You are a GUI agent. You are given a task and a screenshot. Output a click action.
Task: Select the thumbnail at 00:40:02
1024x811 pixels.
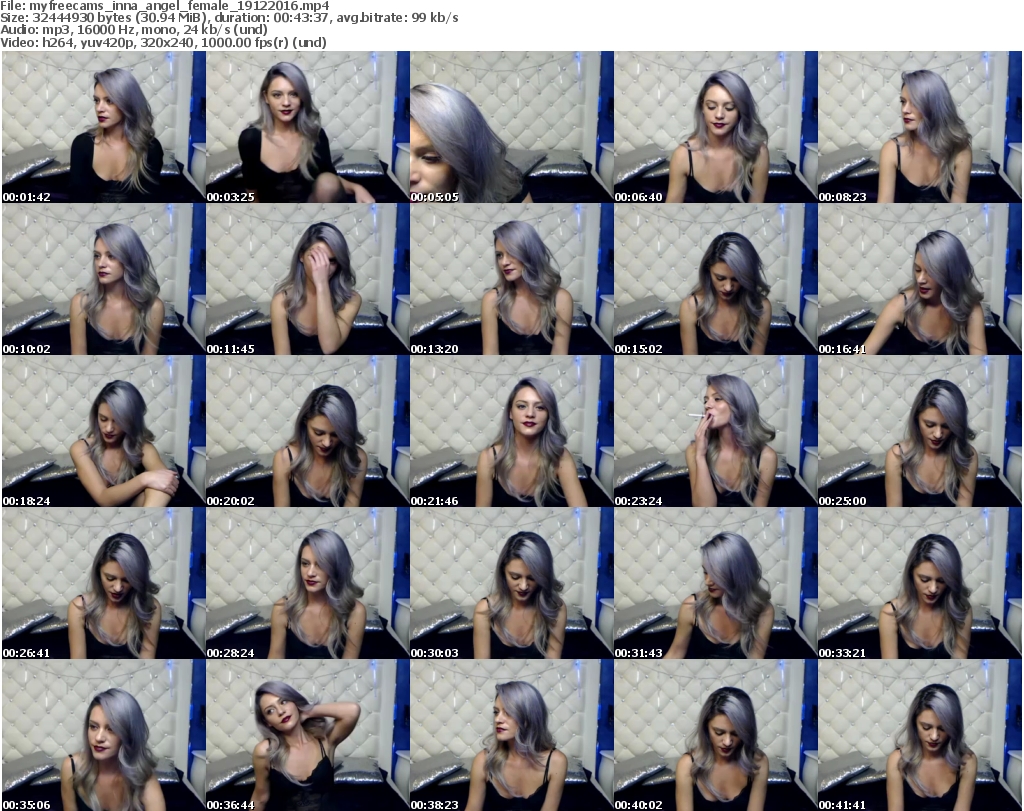[715, 735]
